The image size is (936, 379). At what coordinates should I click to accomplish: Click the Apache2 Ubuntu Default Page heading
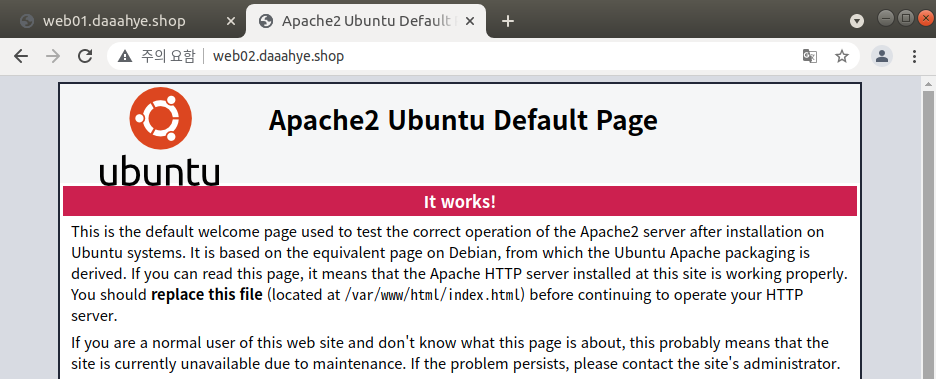click(x=463, y=120)
